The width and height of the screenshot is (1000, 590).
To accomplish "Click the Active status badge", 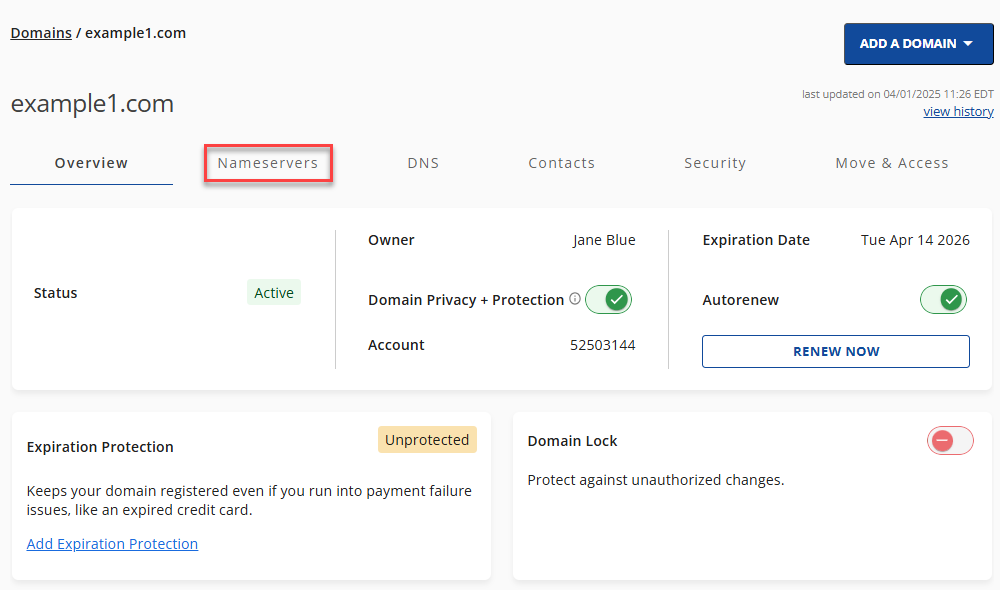I will [273, 293].
